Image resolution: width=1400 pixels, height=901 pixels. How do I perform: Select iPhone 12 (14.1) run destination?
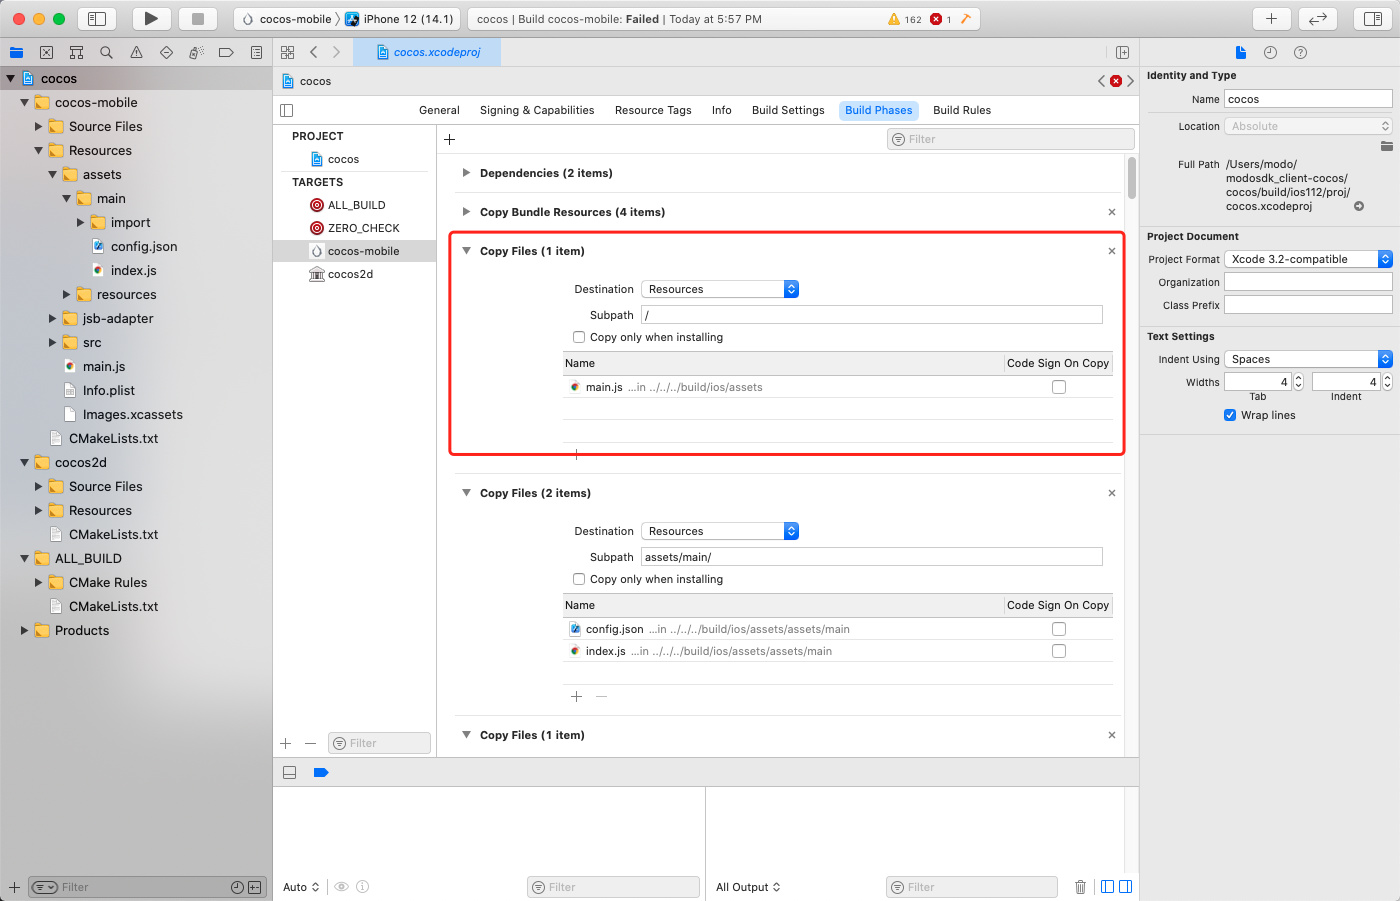click(x=400, y=18)
